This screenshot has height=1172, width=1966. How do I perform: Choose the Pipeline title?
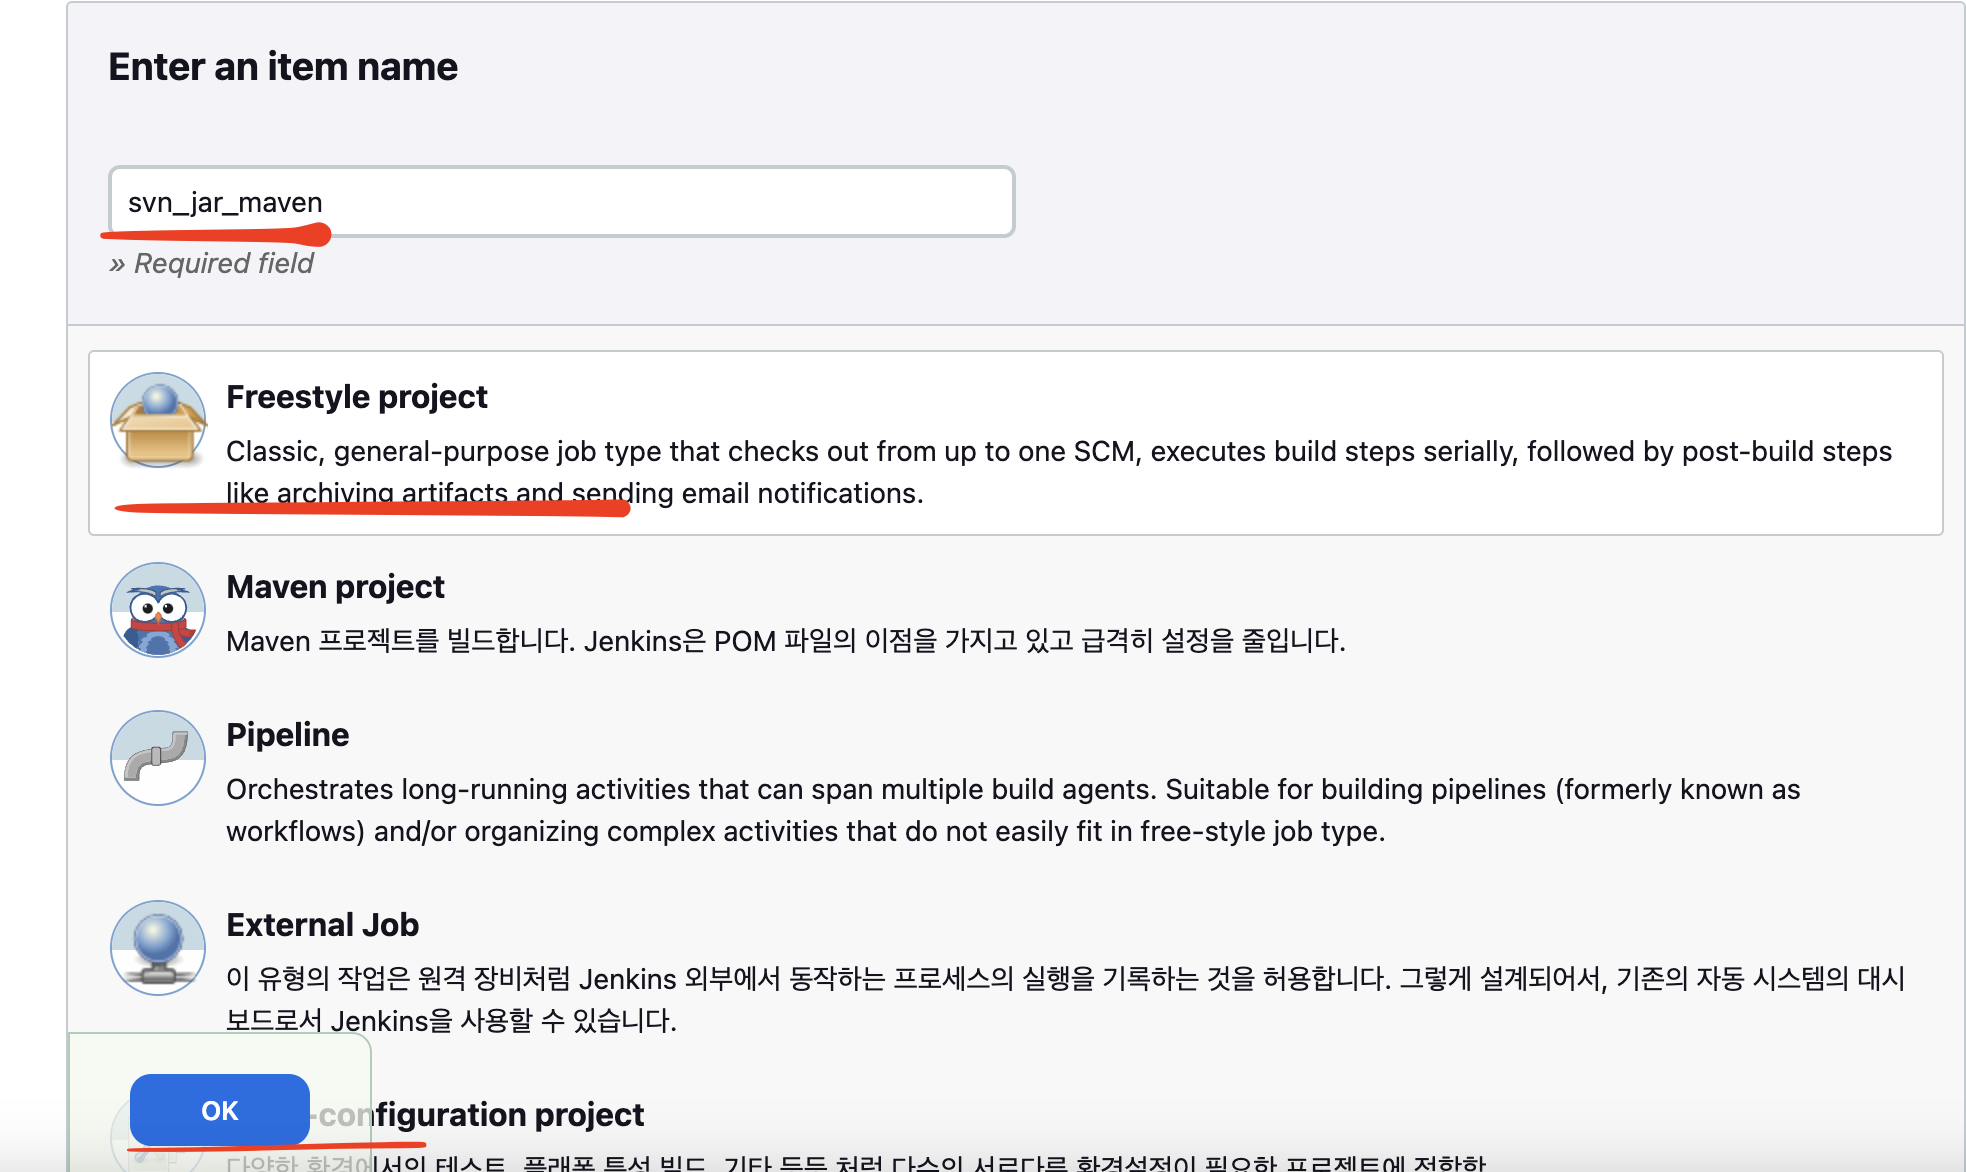coord(287,735)
